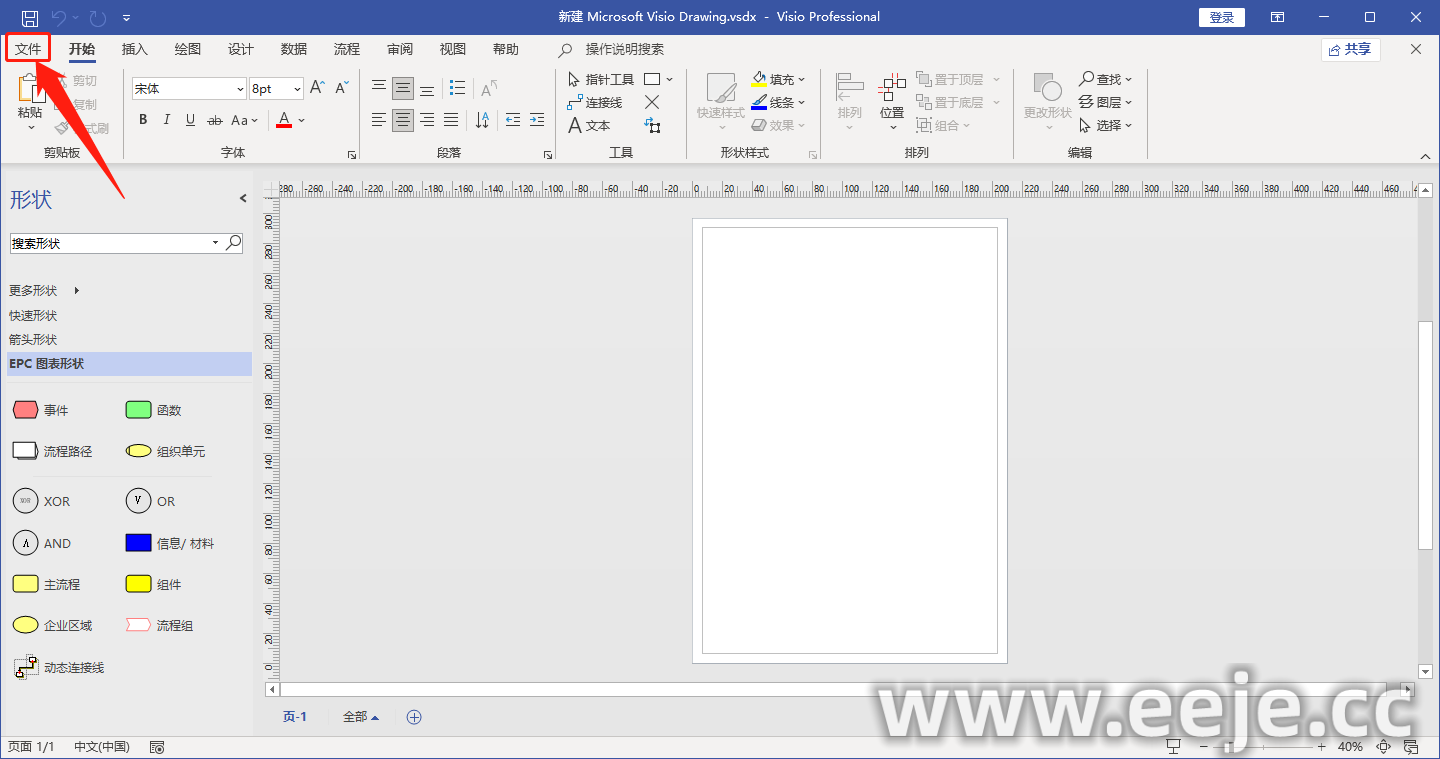1440x759 pixels.
Task: Click the add new page plus icon
Action: 414,717
